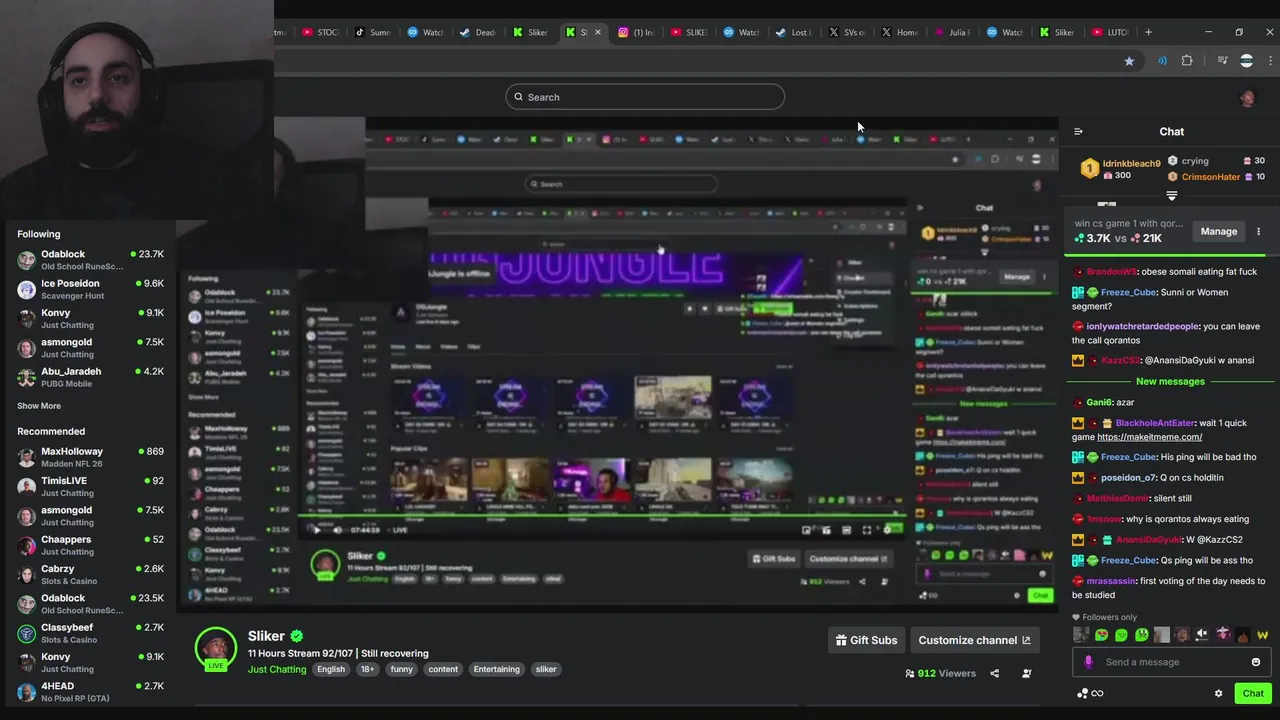Screen dimensions: 1280x720
Task: Click poseidon_o7 username in chat
Action: pyautogui.click(x=1128, y=478)
